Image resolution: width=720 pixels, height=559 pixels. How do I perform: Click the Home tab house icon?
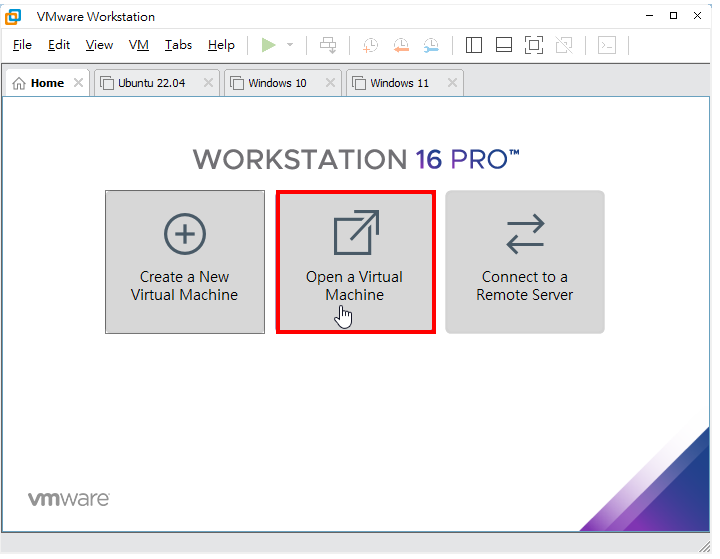19,84
